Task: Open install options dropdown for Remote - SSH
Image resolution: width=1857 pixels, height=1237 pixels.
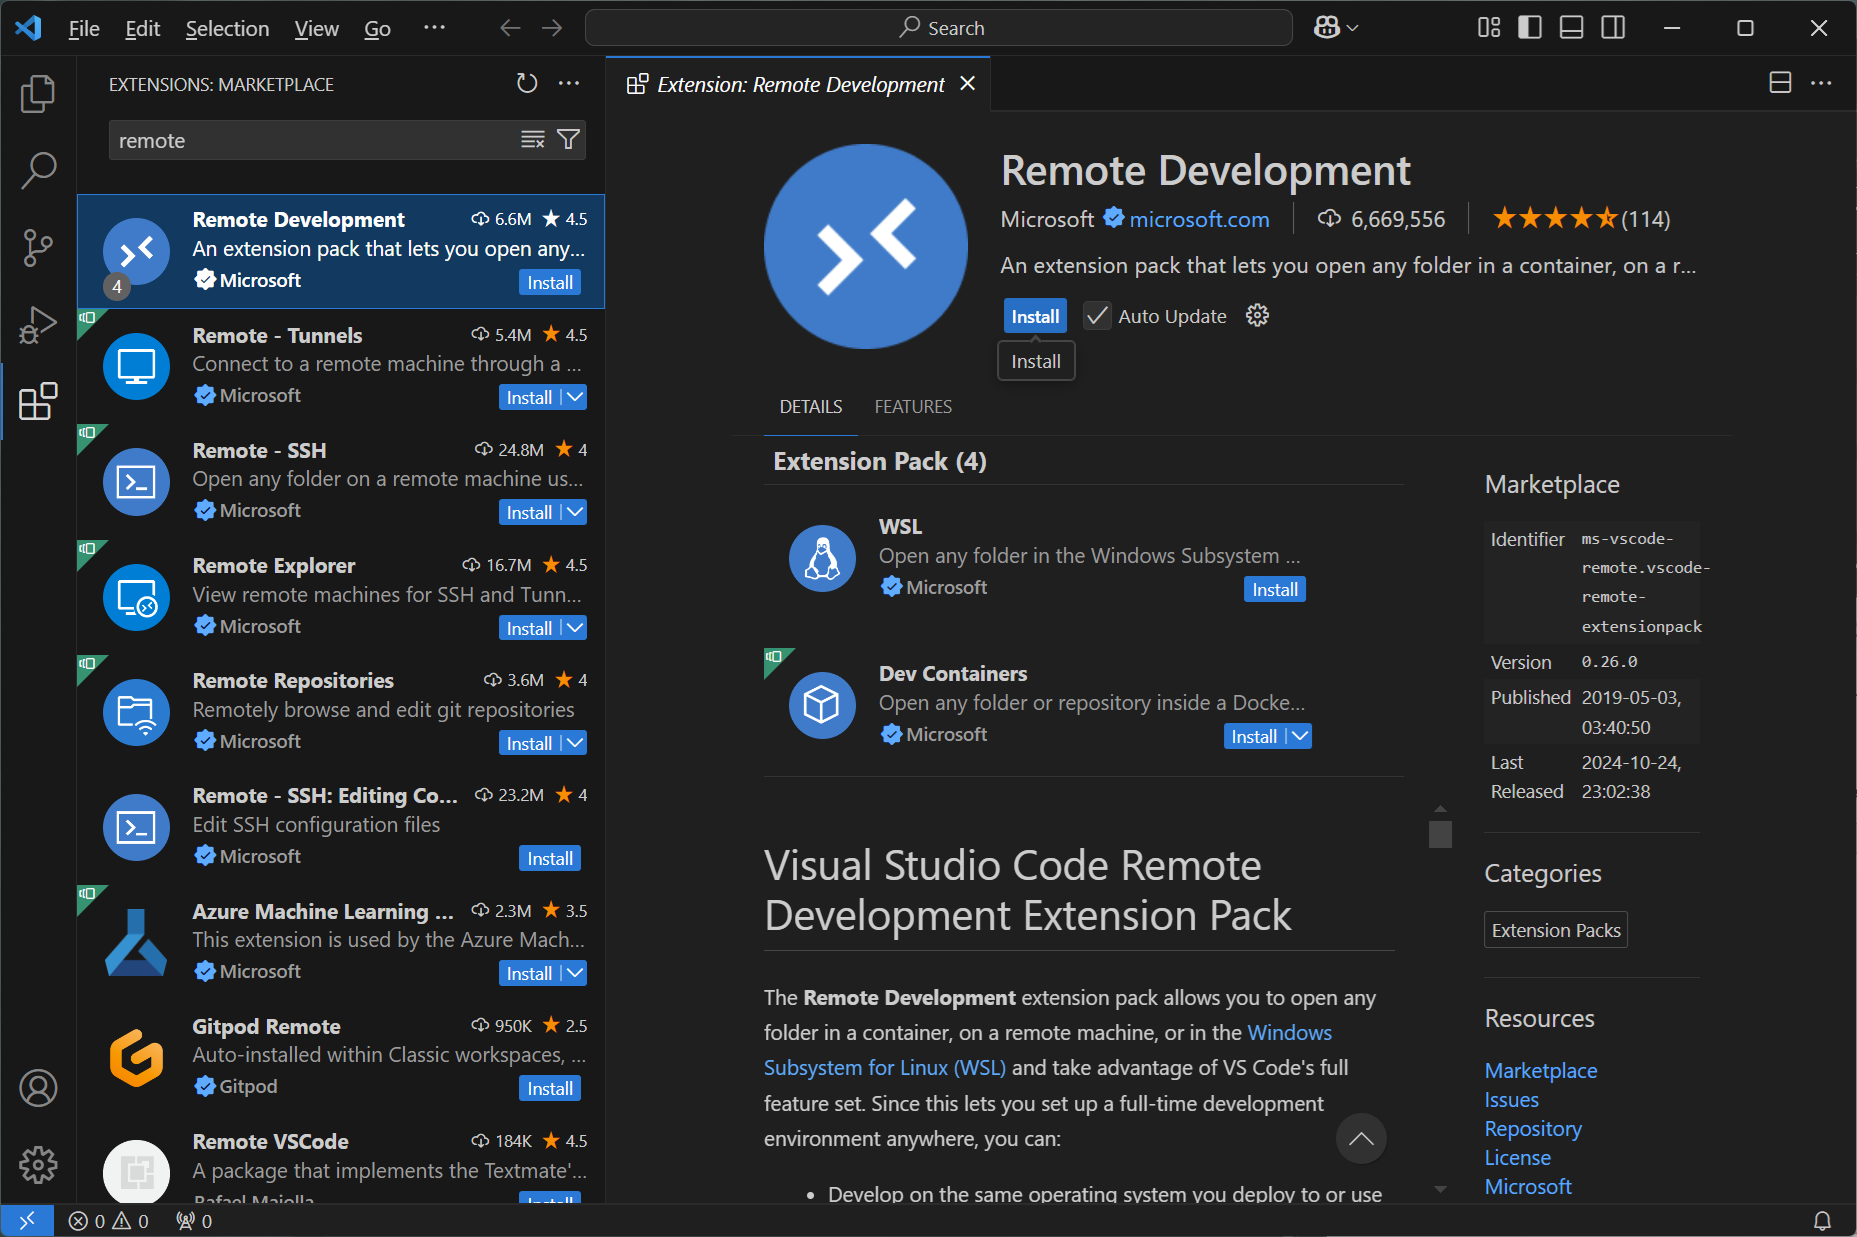Action: (573, 511)
